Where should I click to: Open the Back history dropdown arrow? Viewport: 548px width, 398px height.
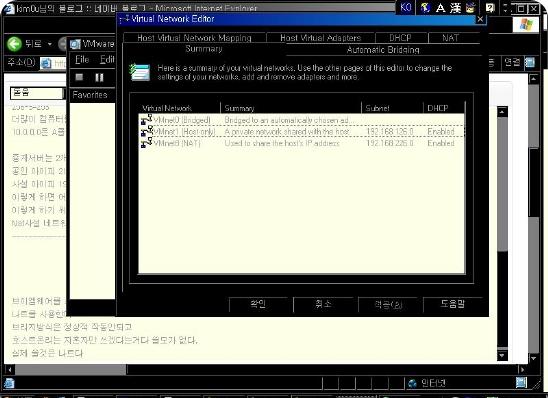click(50, 44)
